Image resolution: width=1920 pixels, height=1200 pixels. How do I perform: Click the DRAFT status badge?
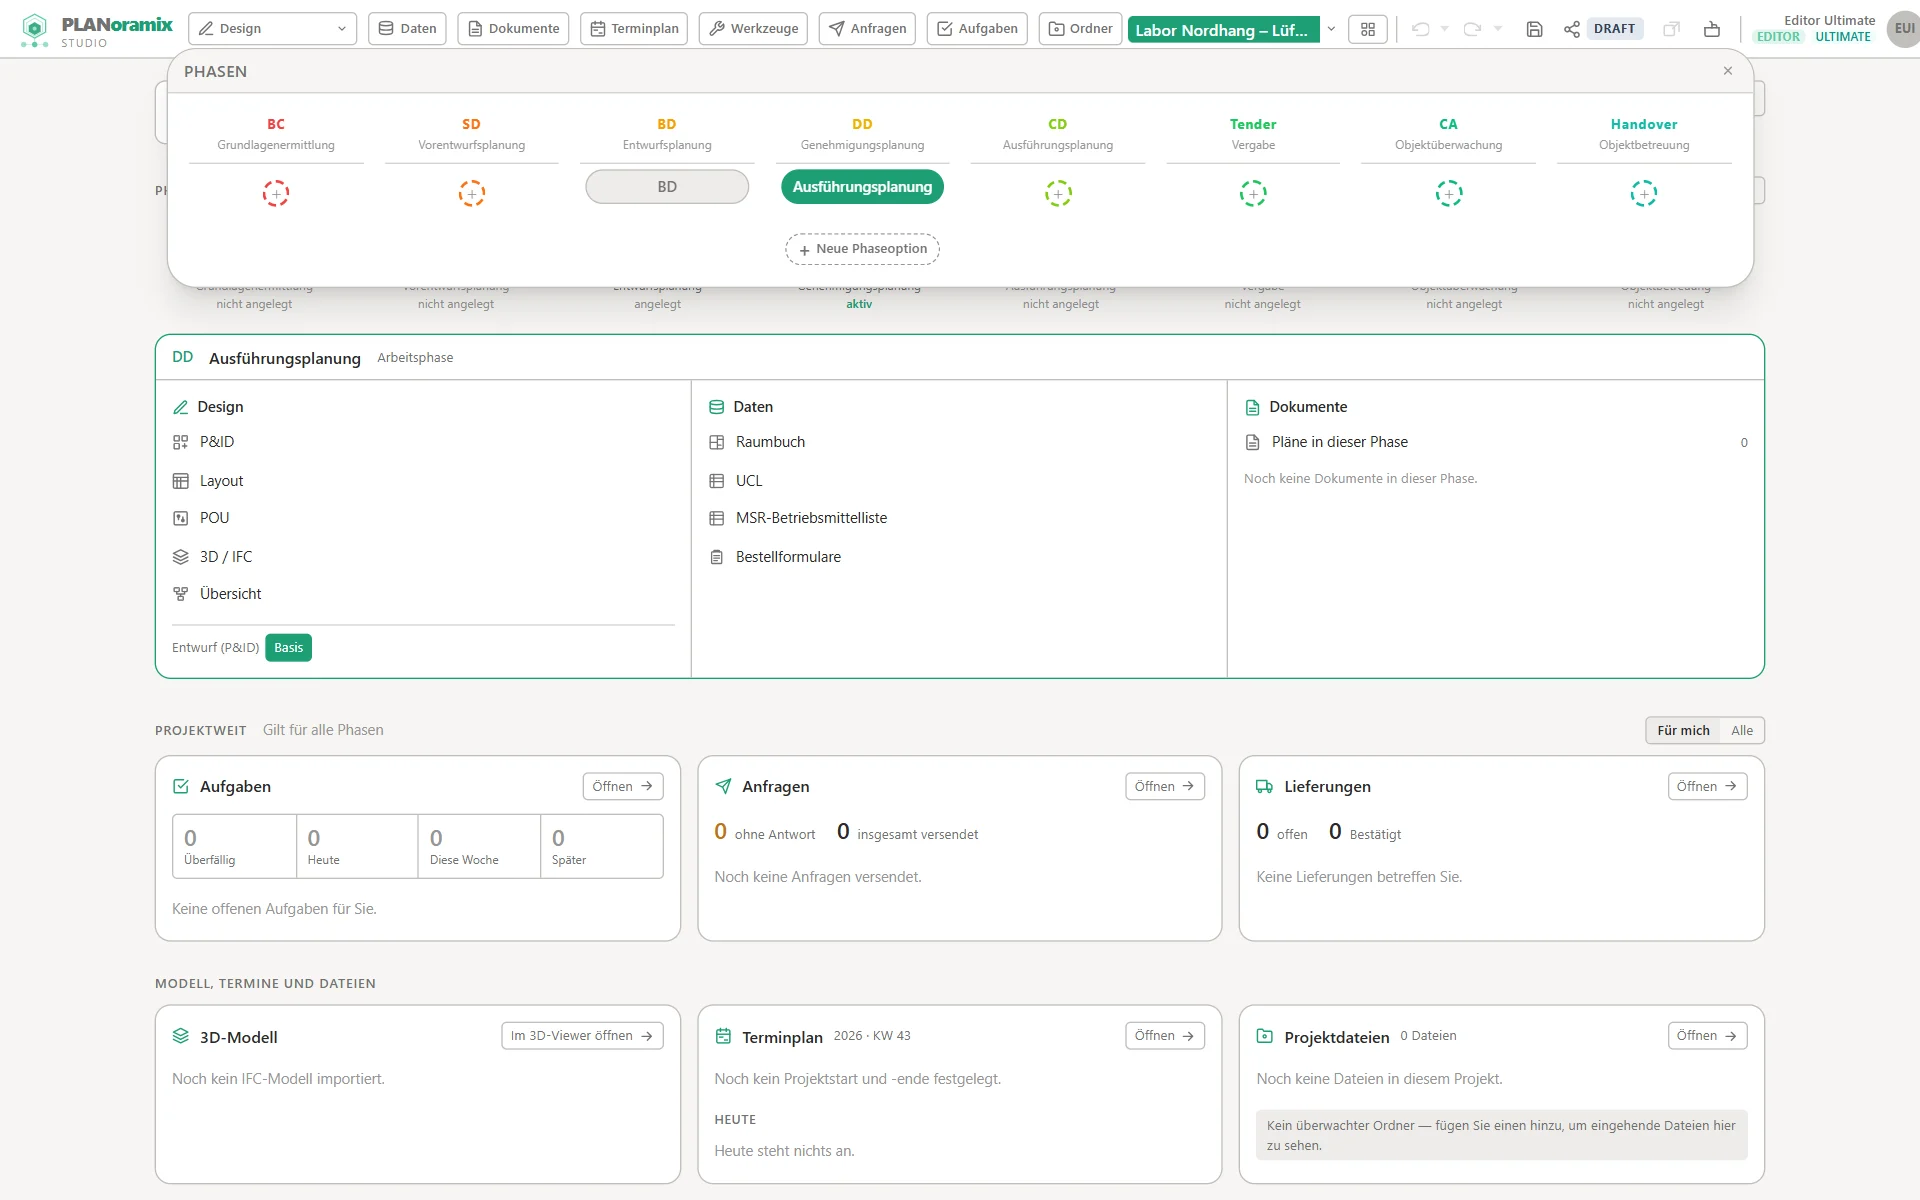coord(1615,29)
